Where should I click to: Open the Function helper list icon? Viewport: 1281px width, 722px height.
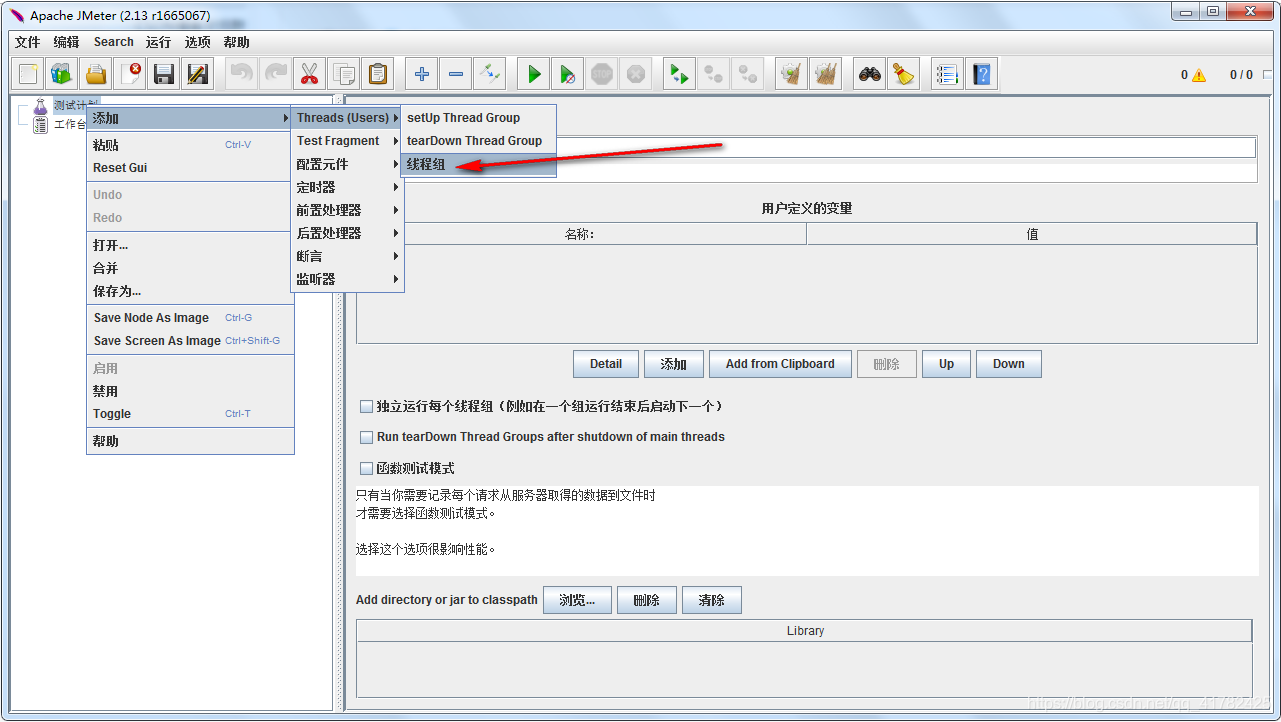[x=948, y=74]
